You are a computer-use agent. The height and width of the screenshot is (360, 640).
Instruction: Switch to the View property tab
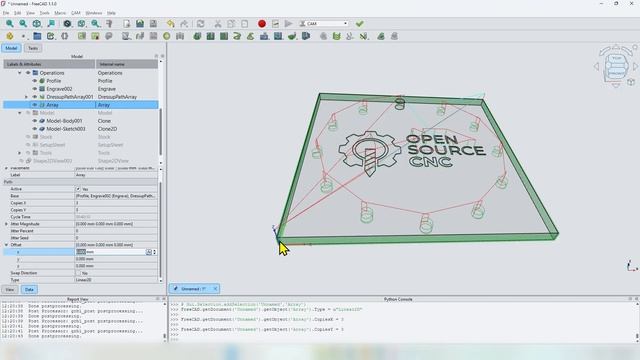pyautogui.click(x=9, y=289)
